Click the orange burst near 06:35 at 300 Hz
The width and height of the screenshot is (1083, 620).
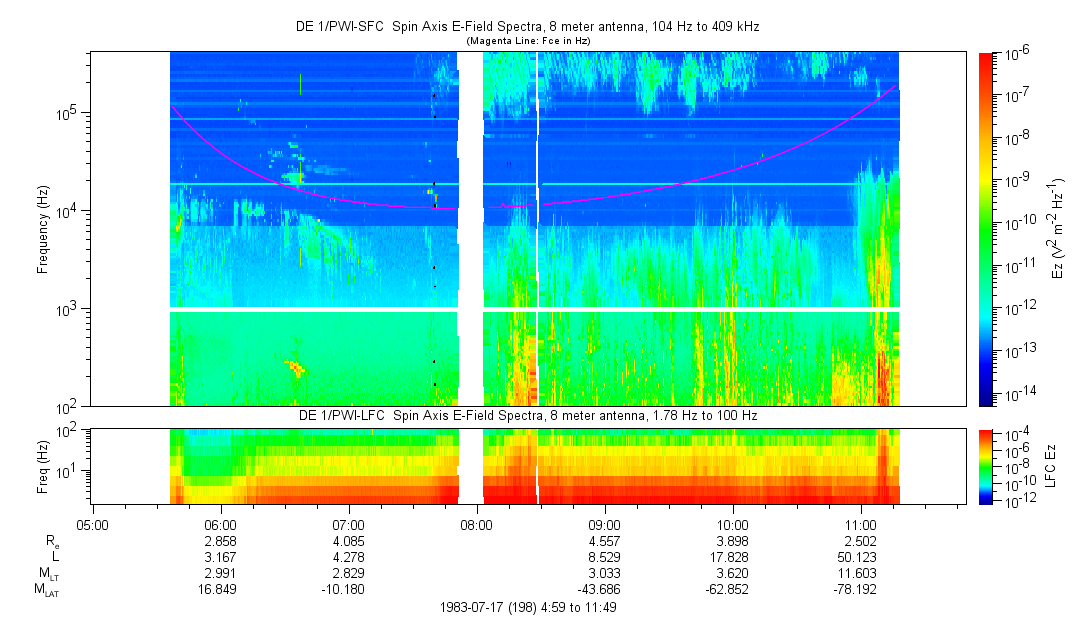coord(295,367)
